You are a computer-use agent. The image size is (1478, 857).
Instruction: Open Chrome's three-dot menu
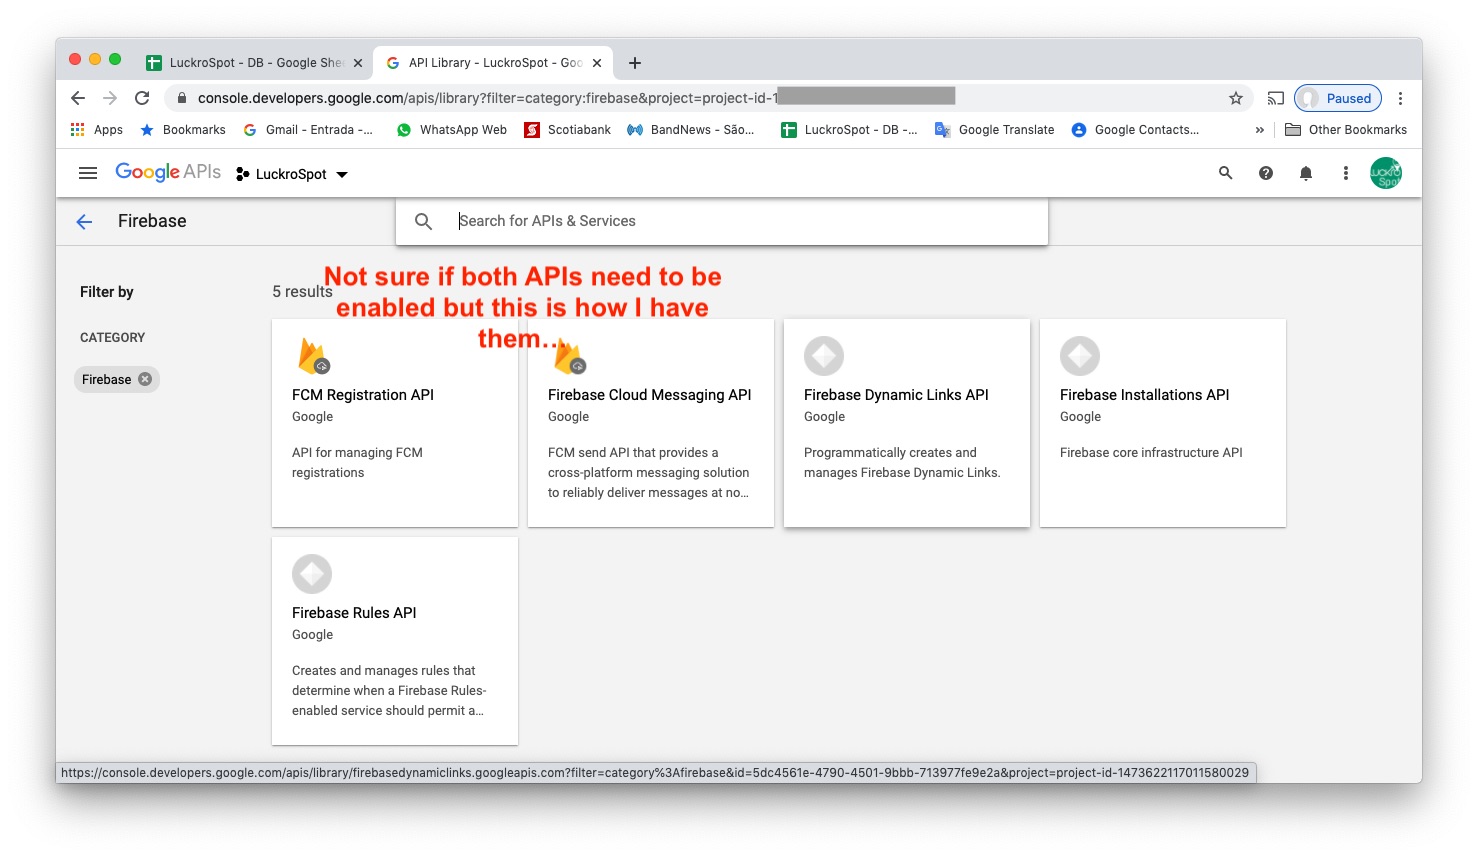pos(1400,98)
